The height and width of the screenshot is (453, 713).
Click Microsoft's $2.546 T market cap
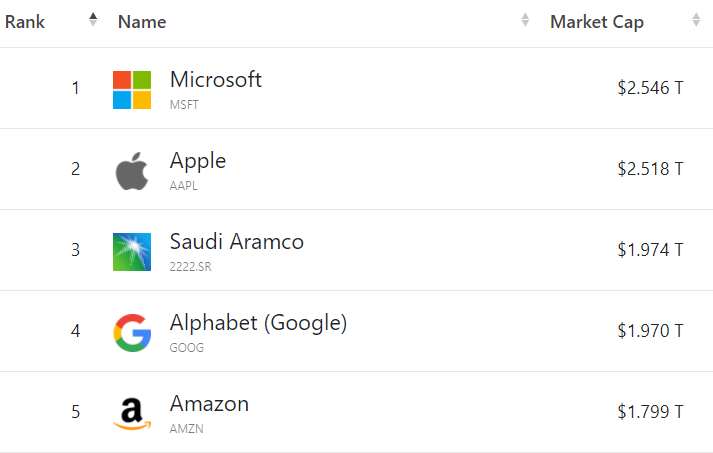[x=650, y=88]
